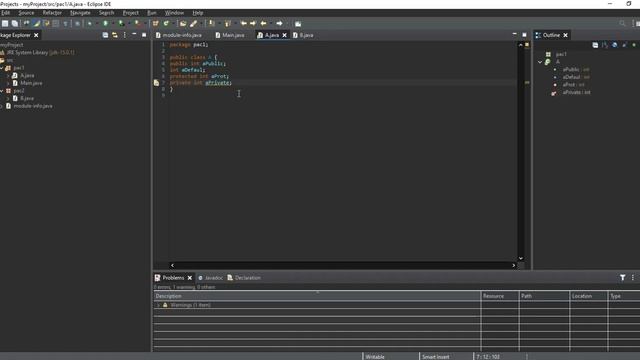Click the Problems view filter icon

click(x=622, y=278)
